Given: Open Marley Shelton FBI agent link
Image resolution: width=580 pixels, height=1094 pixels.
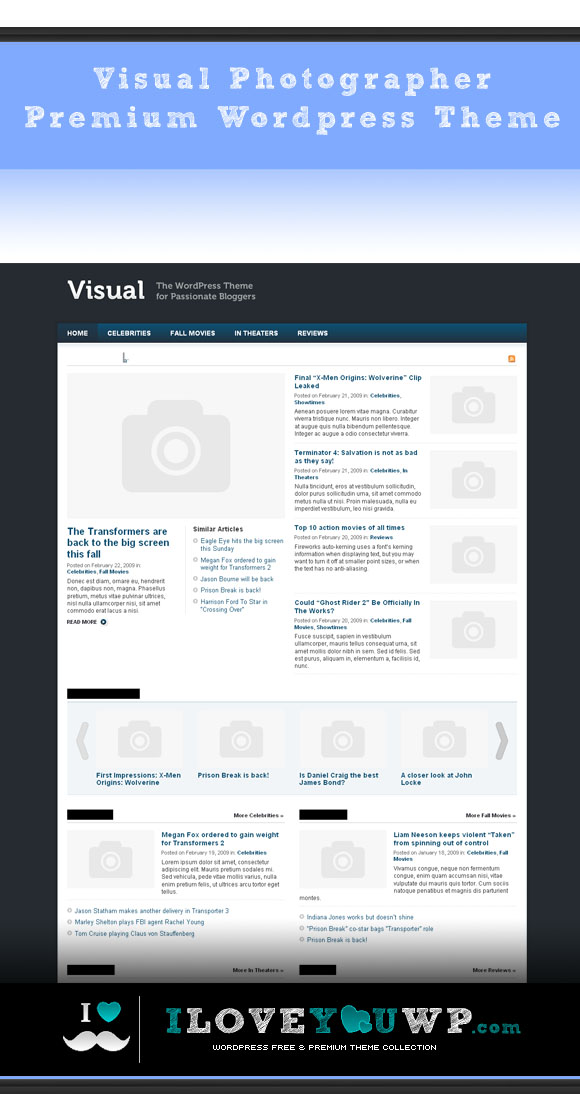Looking at the screenshot, I should [x=139, y=922].
